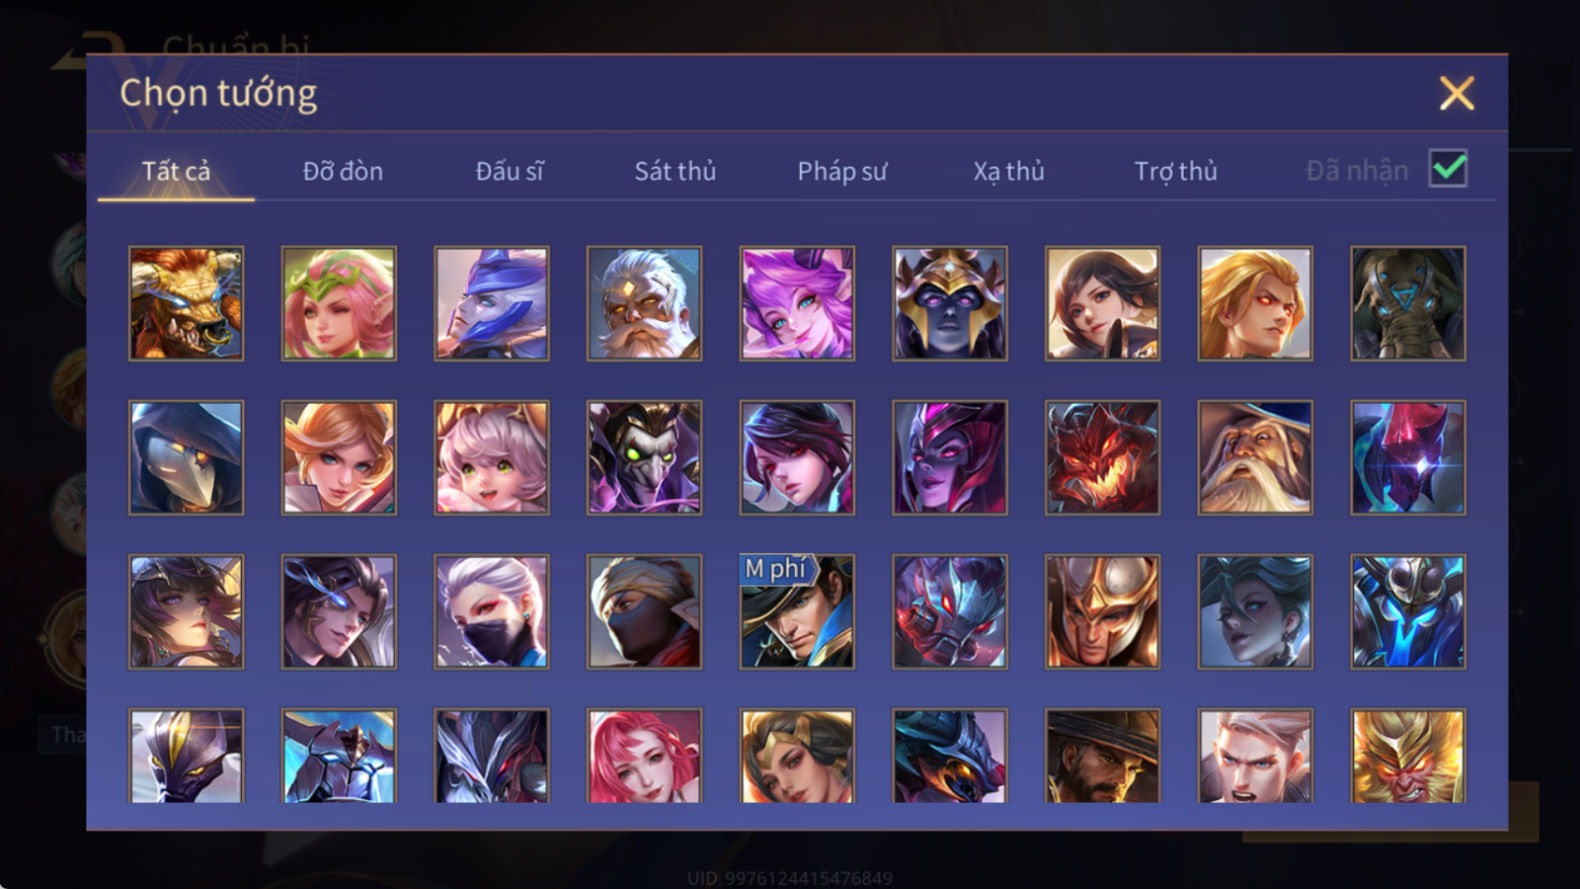The image size is (1580, 889).
Task: Select the orange lion beast hero portrait
Action: point(186,304)
